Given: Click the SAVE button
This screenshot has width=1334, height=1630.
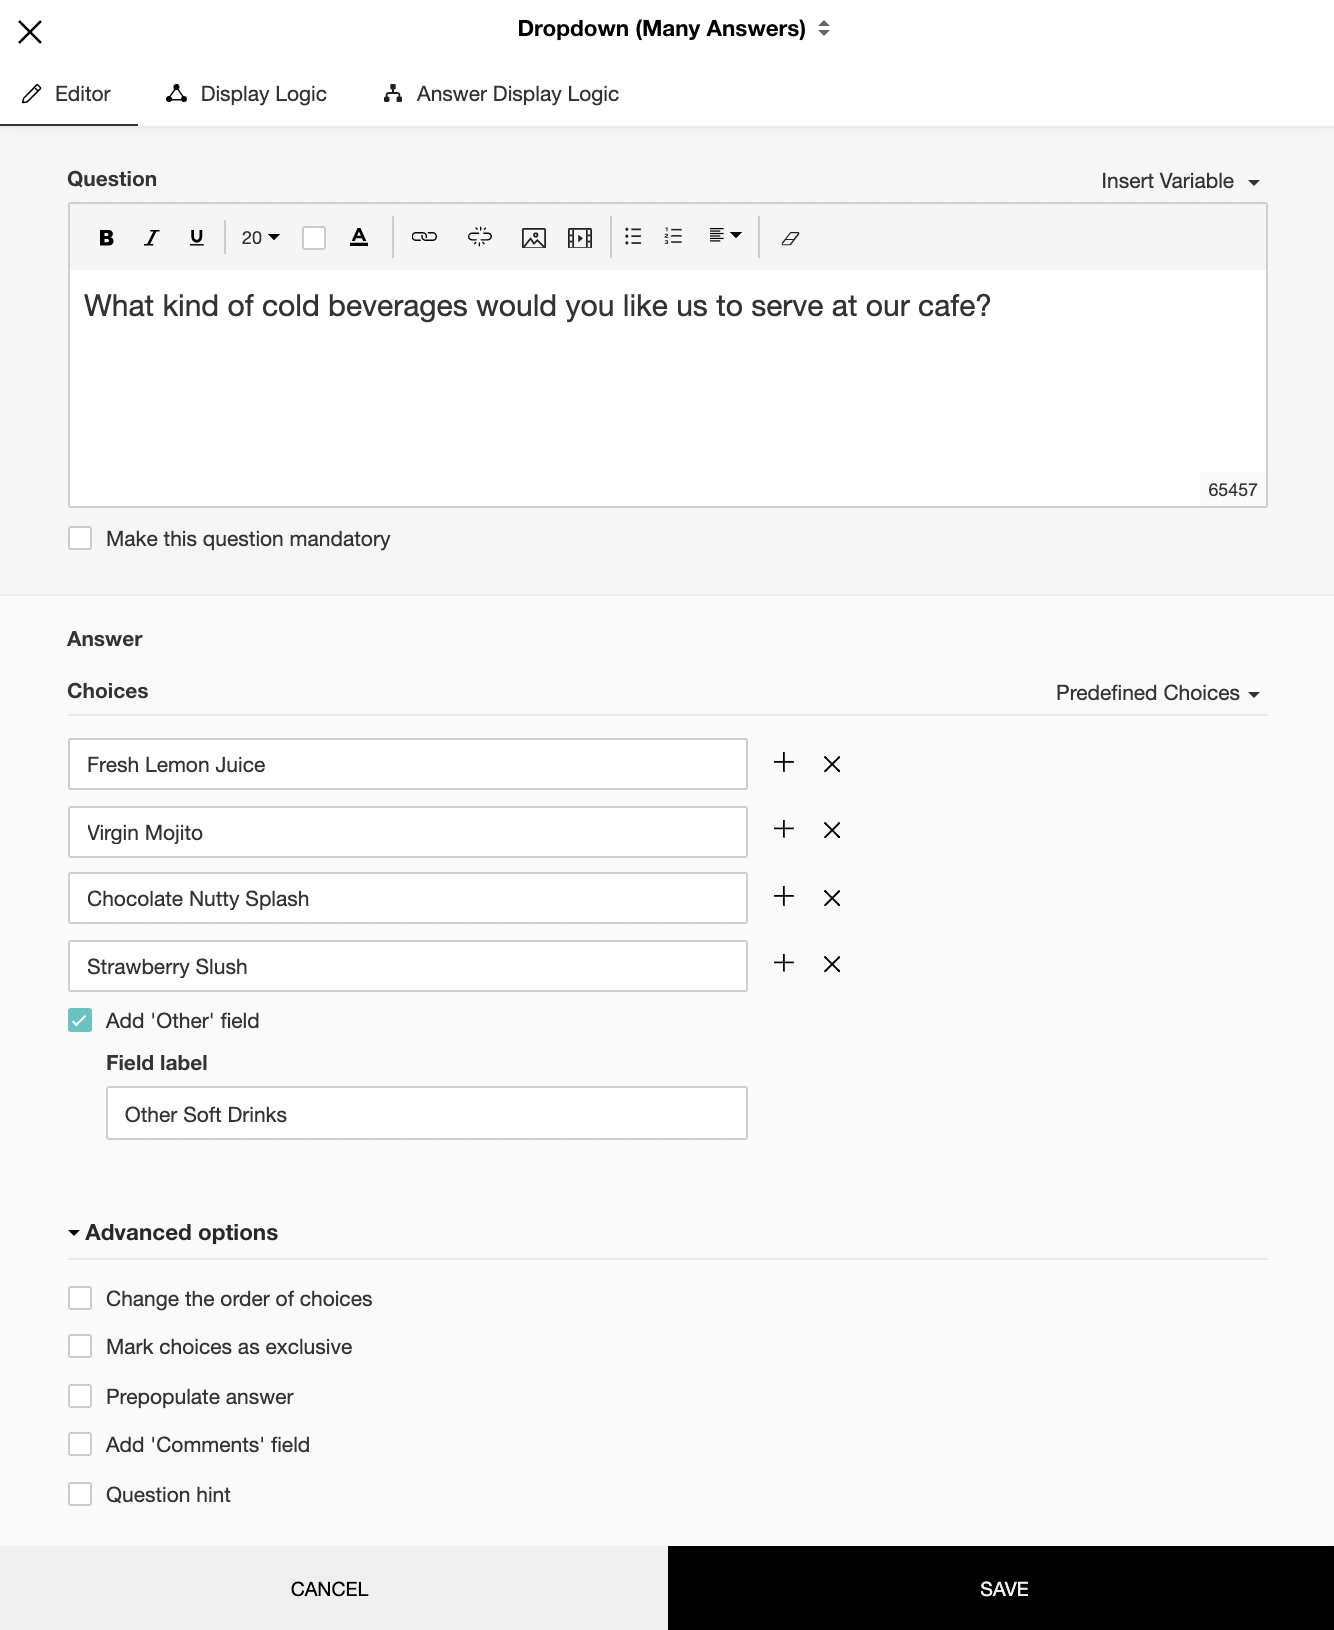Looking at the screenshot, I should [1001, 1588].
